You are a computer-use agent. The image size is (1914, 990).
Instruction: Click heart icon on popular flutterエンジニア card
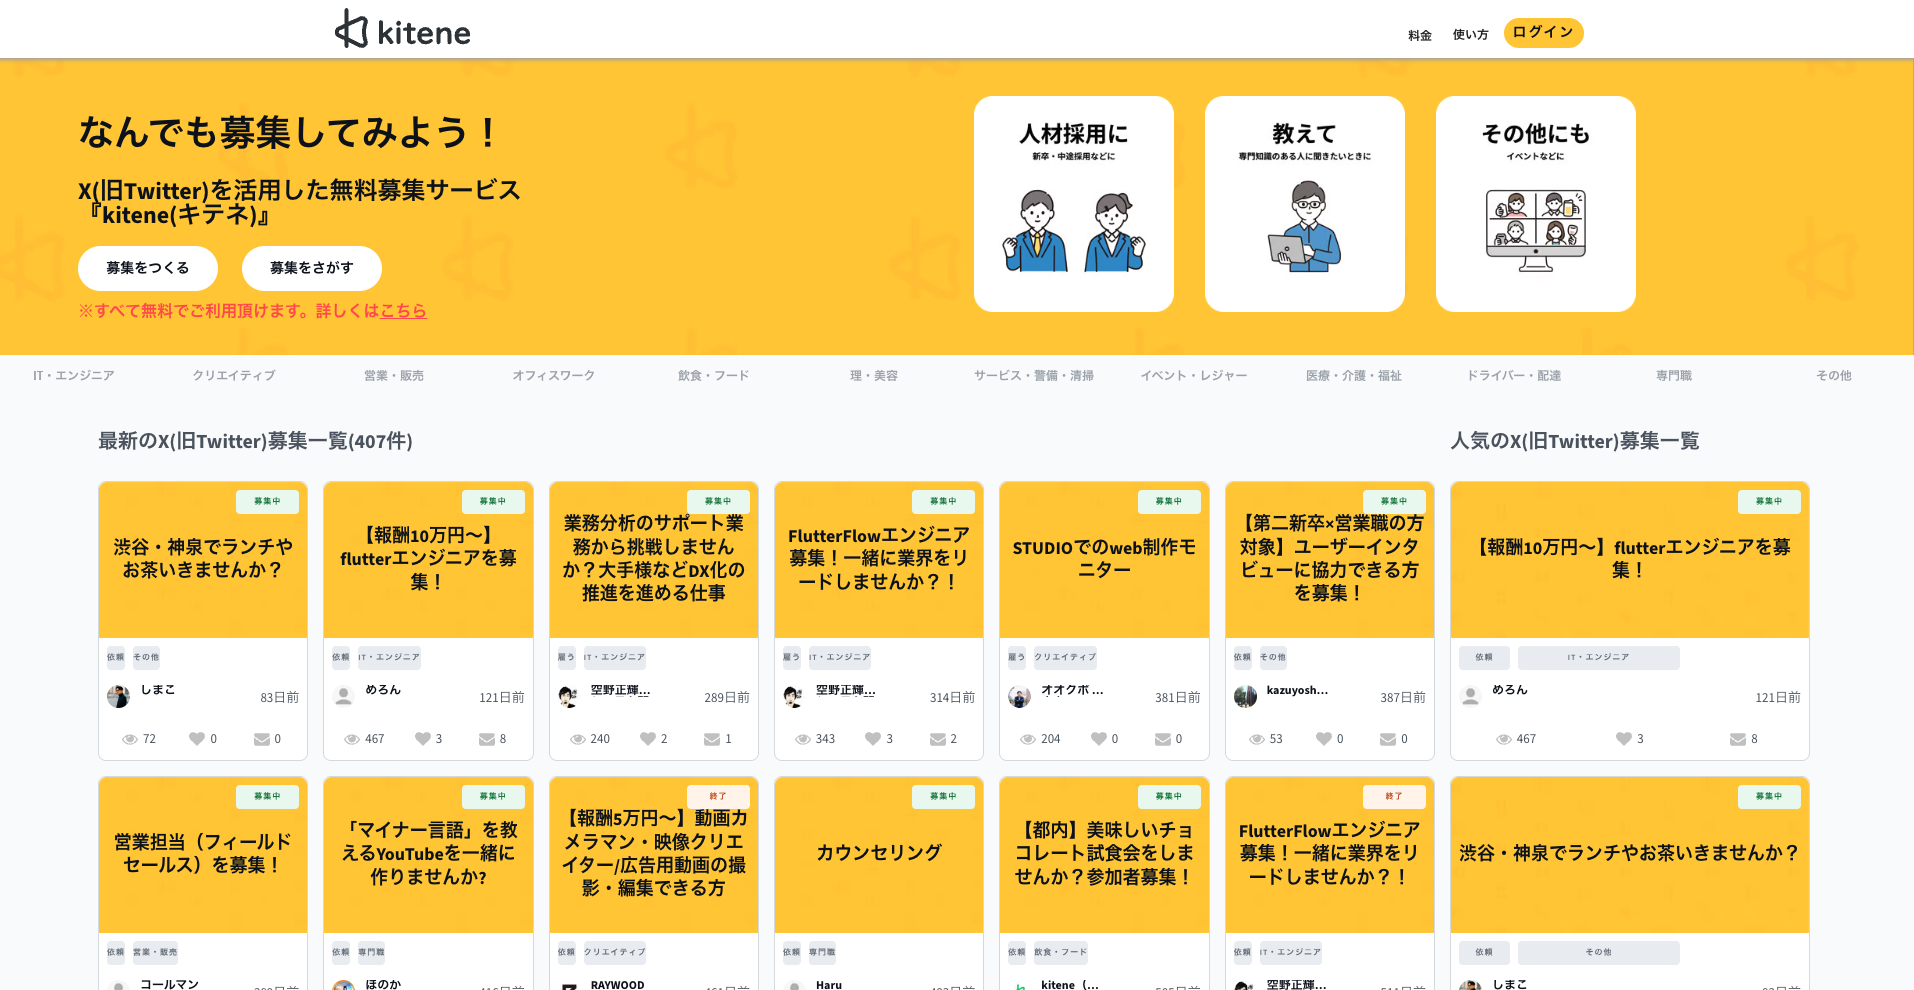pos(1624,739)
